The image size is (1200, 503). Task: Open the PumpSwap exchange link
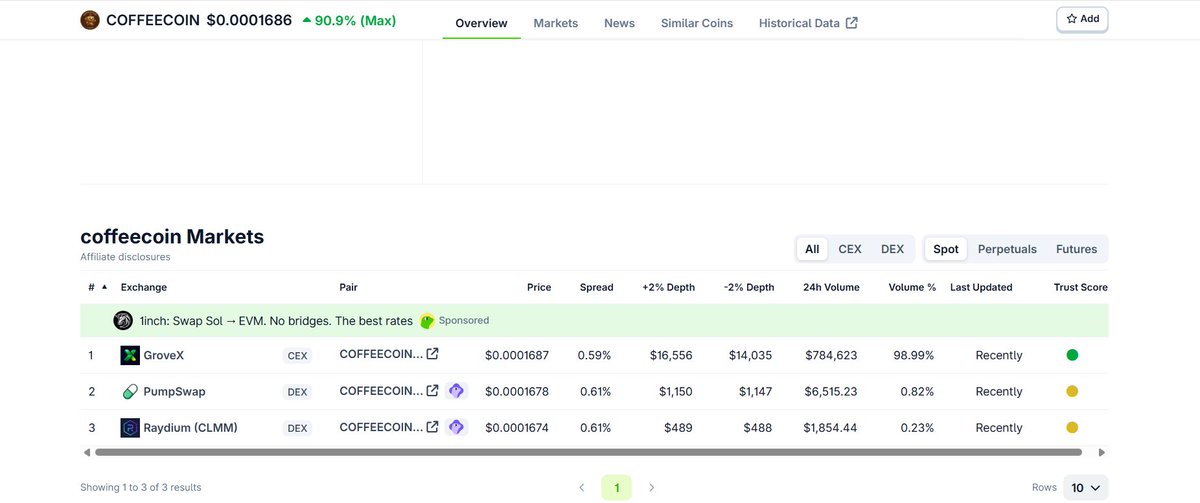[174, 391]
